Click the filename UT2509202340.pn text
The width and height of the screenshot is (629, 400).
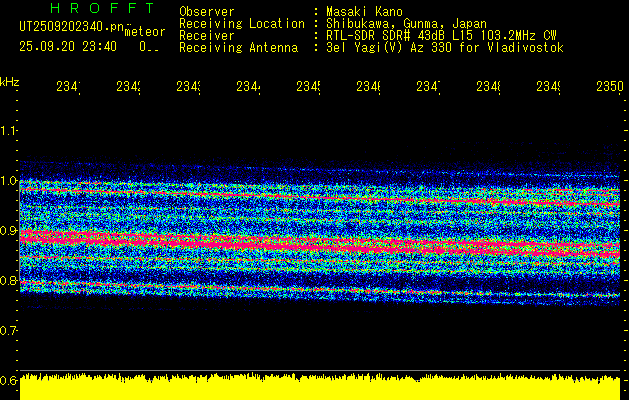(x=72, y=27)
